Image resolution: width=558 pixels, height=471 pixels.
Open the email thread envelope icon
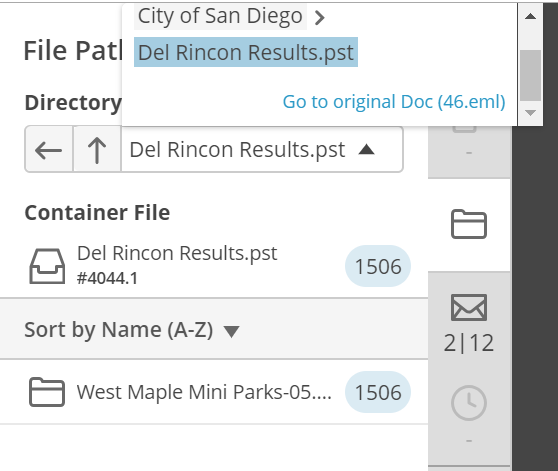[469, 308]
